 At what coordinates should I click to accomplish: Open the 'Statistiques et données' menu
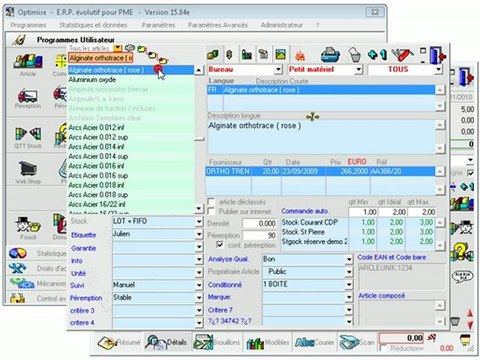click(93, 25)
